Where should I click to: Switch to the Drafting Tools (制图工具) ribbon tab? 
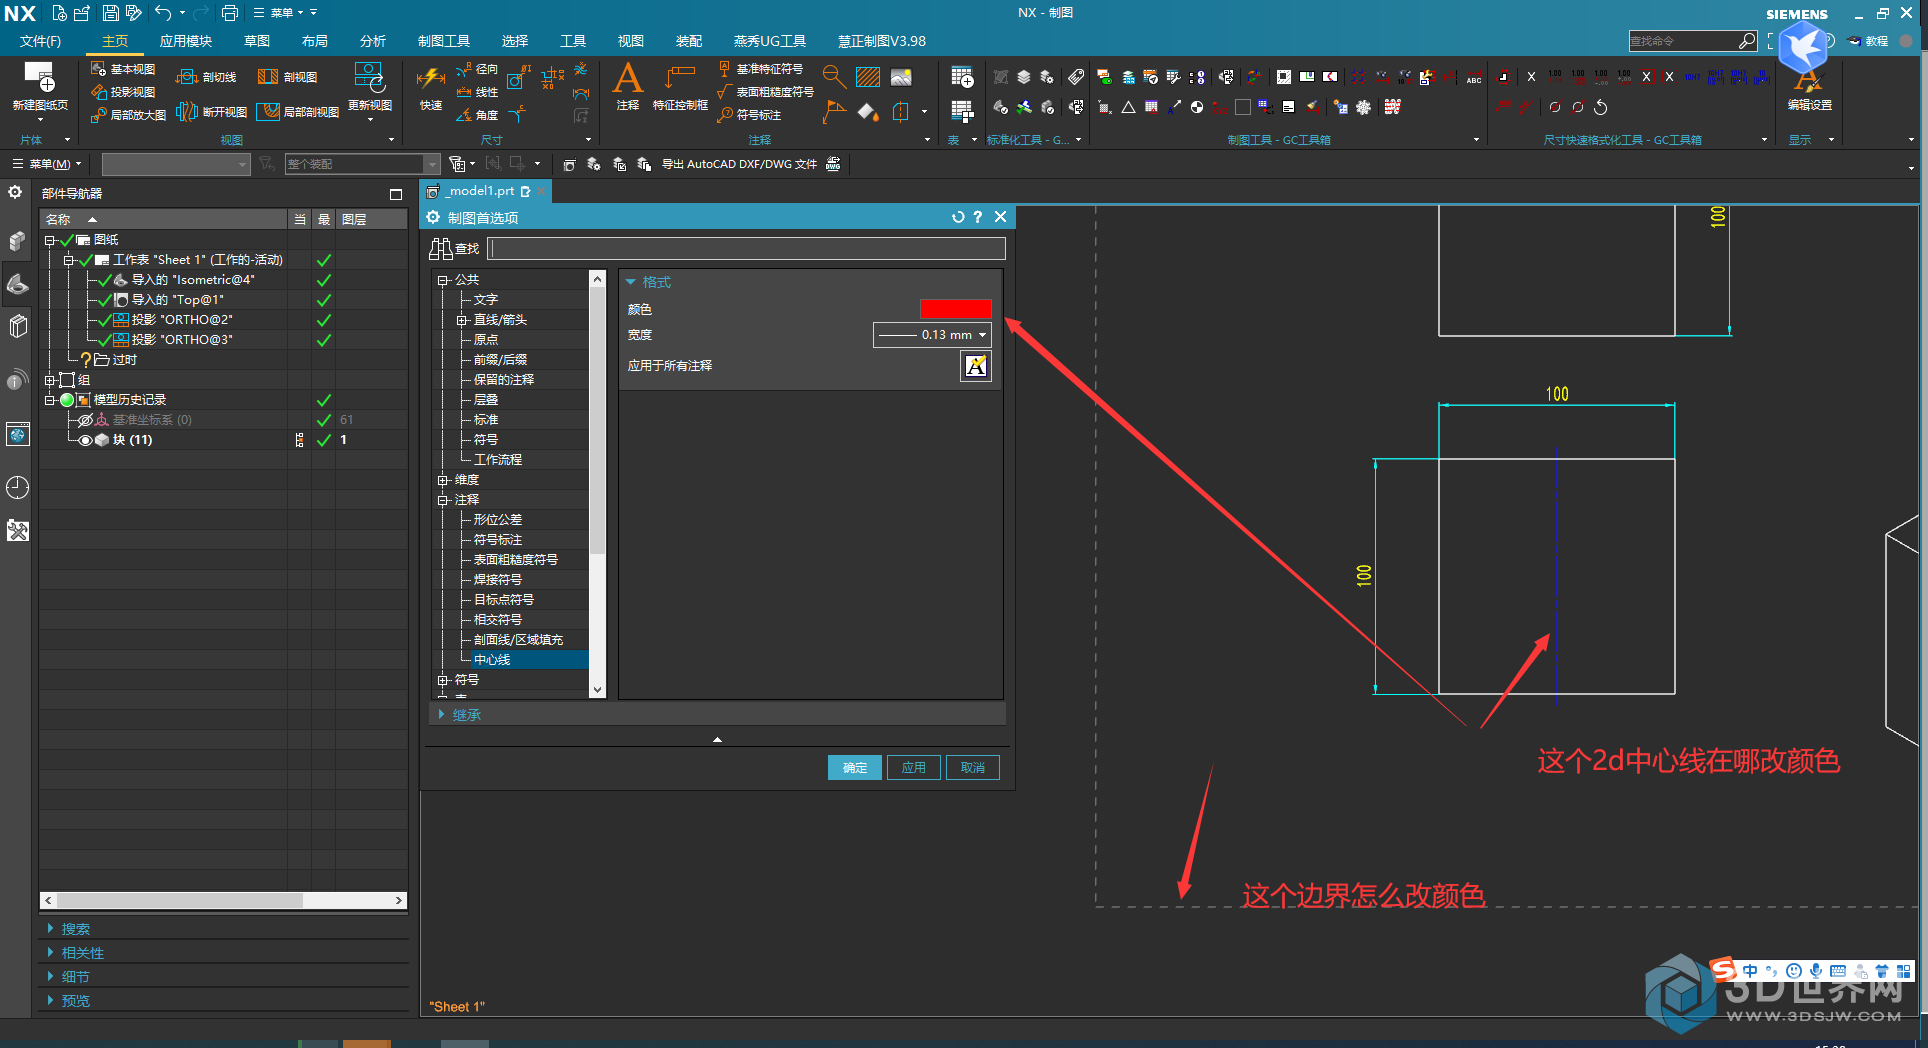444,41
